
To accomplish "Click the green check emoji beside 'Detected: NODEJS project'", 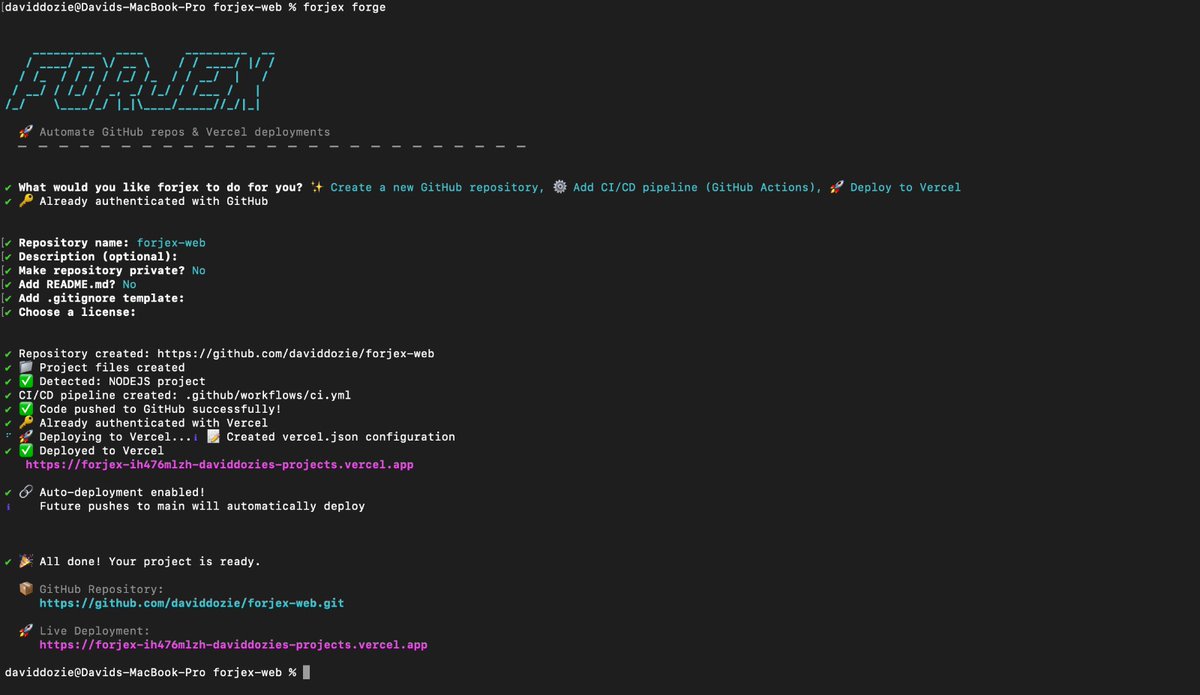I will pyautogui.click(x=25, y=381).
